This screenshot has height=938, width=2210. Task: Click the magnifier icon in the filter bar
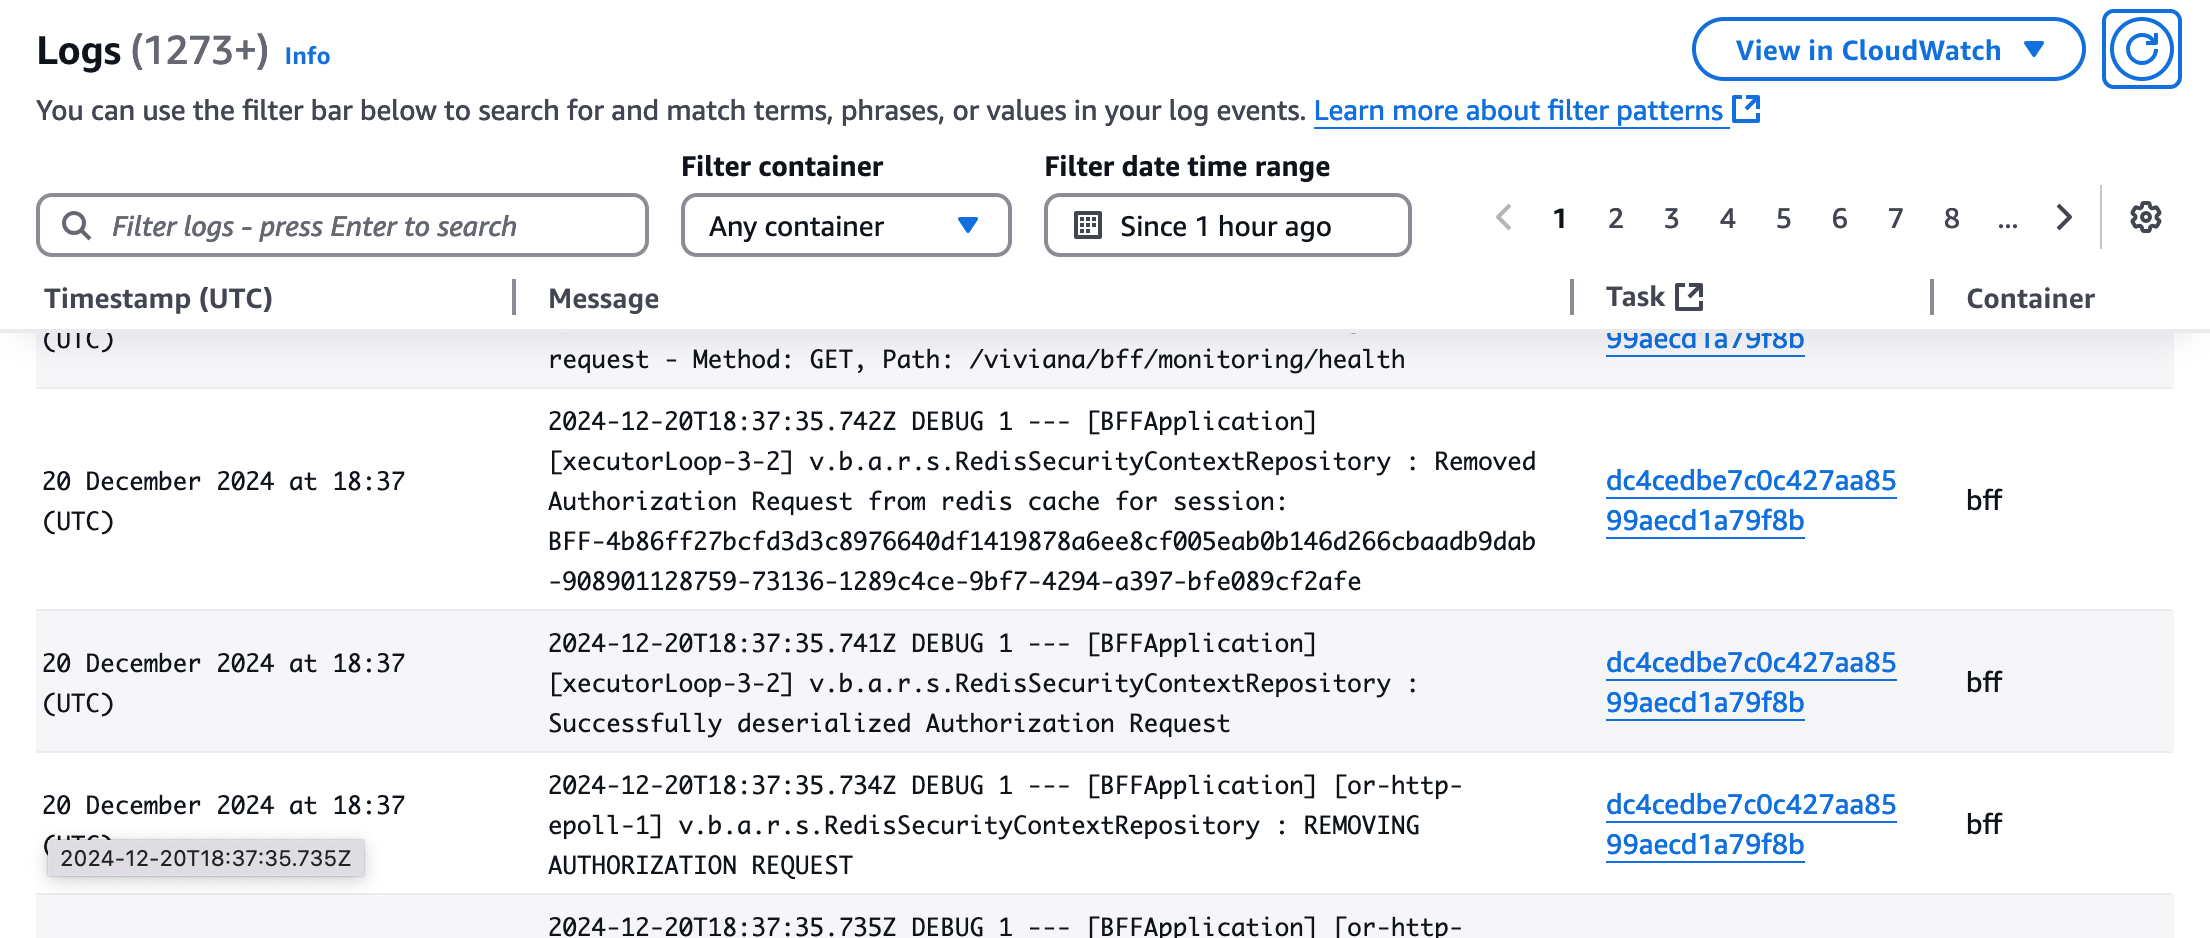tap(76, 226)
